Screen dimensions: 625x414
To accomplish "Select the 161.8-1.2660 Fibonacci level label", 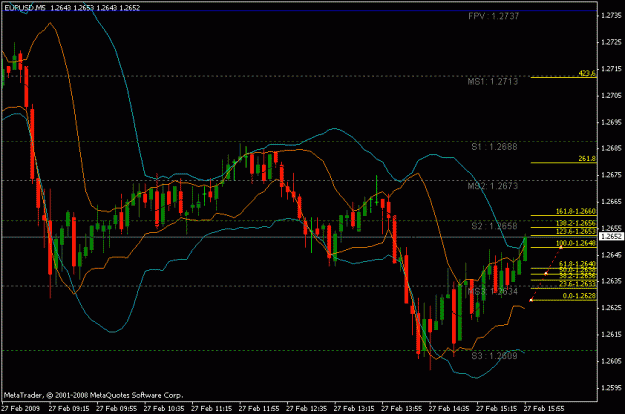I will tap(576, 212).
